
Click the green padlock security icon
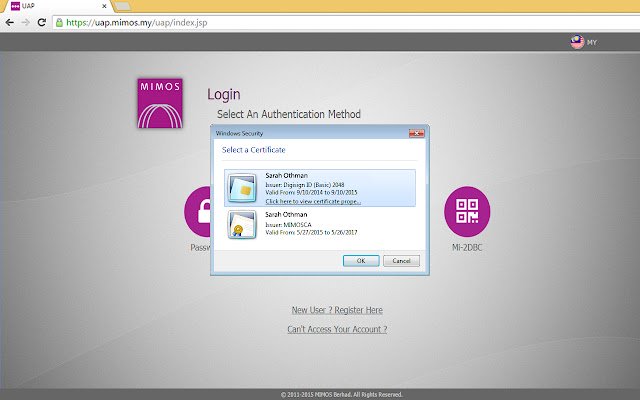coord(60,22)
